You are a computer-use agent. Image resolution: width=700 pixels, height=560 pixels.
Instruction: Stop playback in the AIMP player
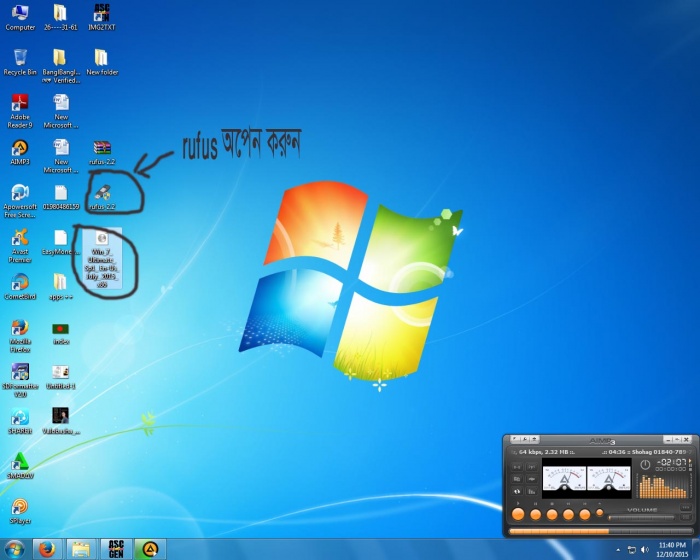[551, 514]
